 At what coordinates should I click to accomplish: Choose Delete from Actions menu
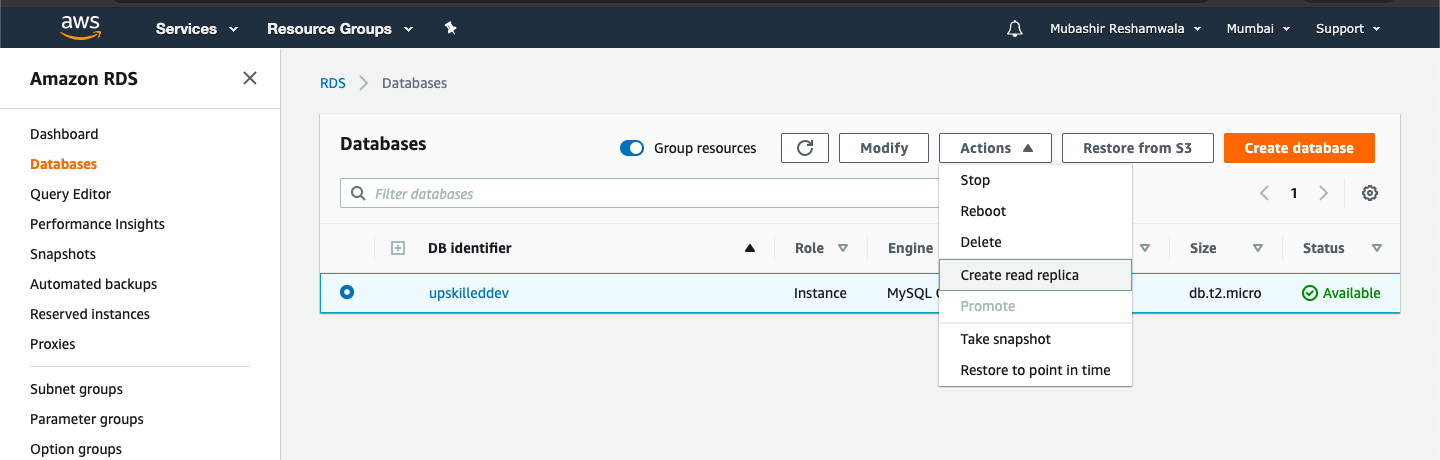coord(1035,242)
